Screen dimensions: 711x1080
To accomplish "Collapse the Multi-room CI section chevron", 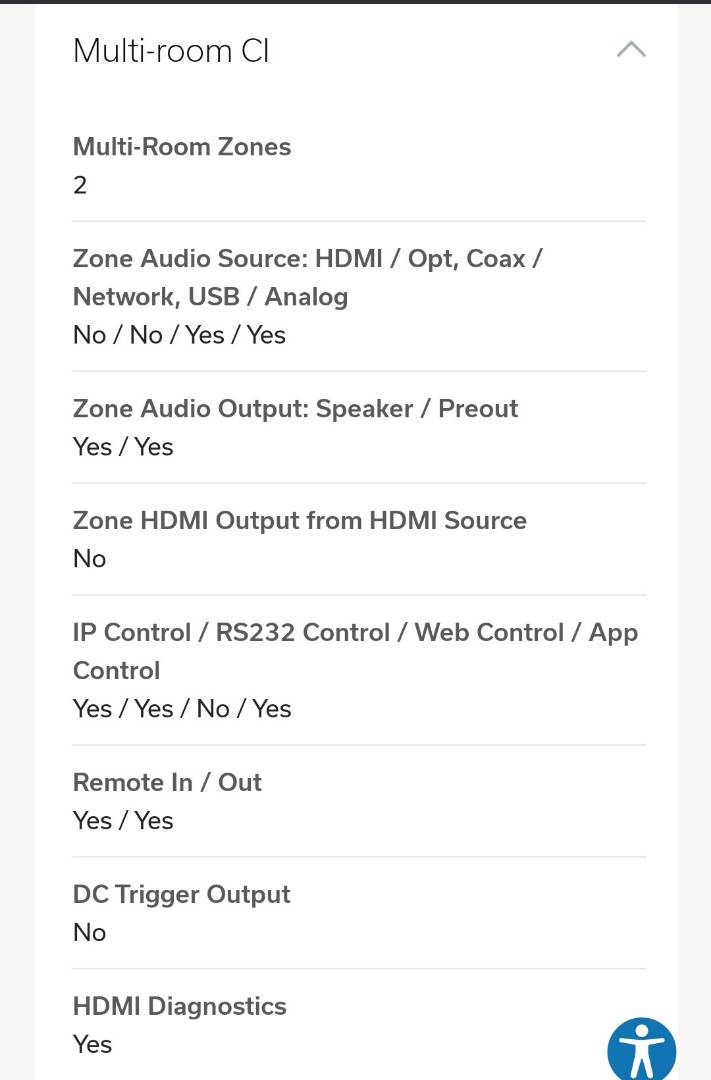I will tap(631, 50).
